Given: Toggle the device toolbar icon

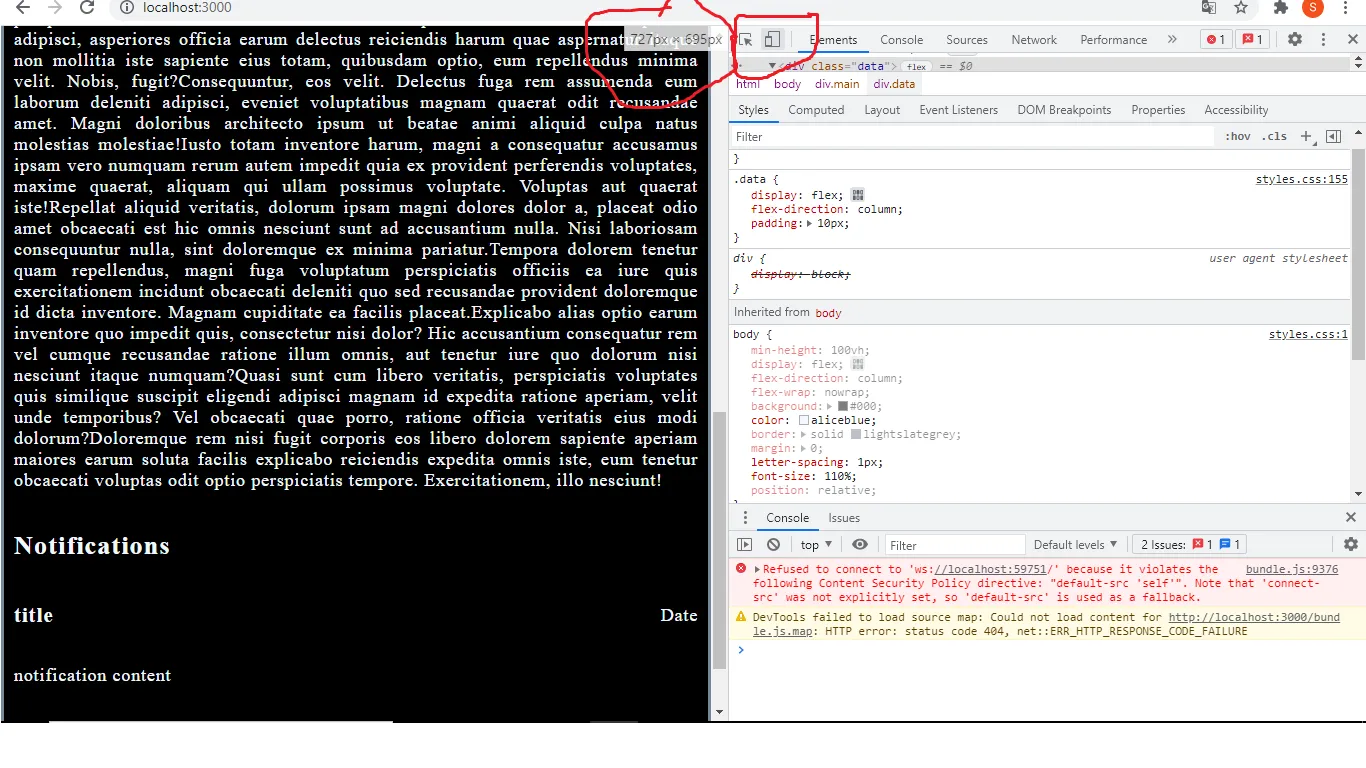Looking at the screenshot, I should tap(772, 40).
